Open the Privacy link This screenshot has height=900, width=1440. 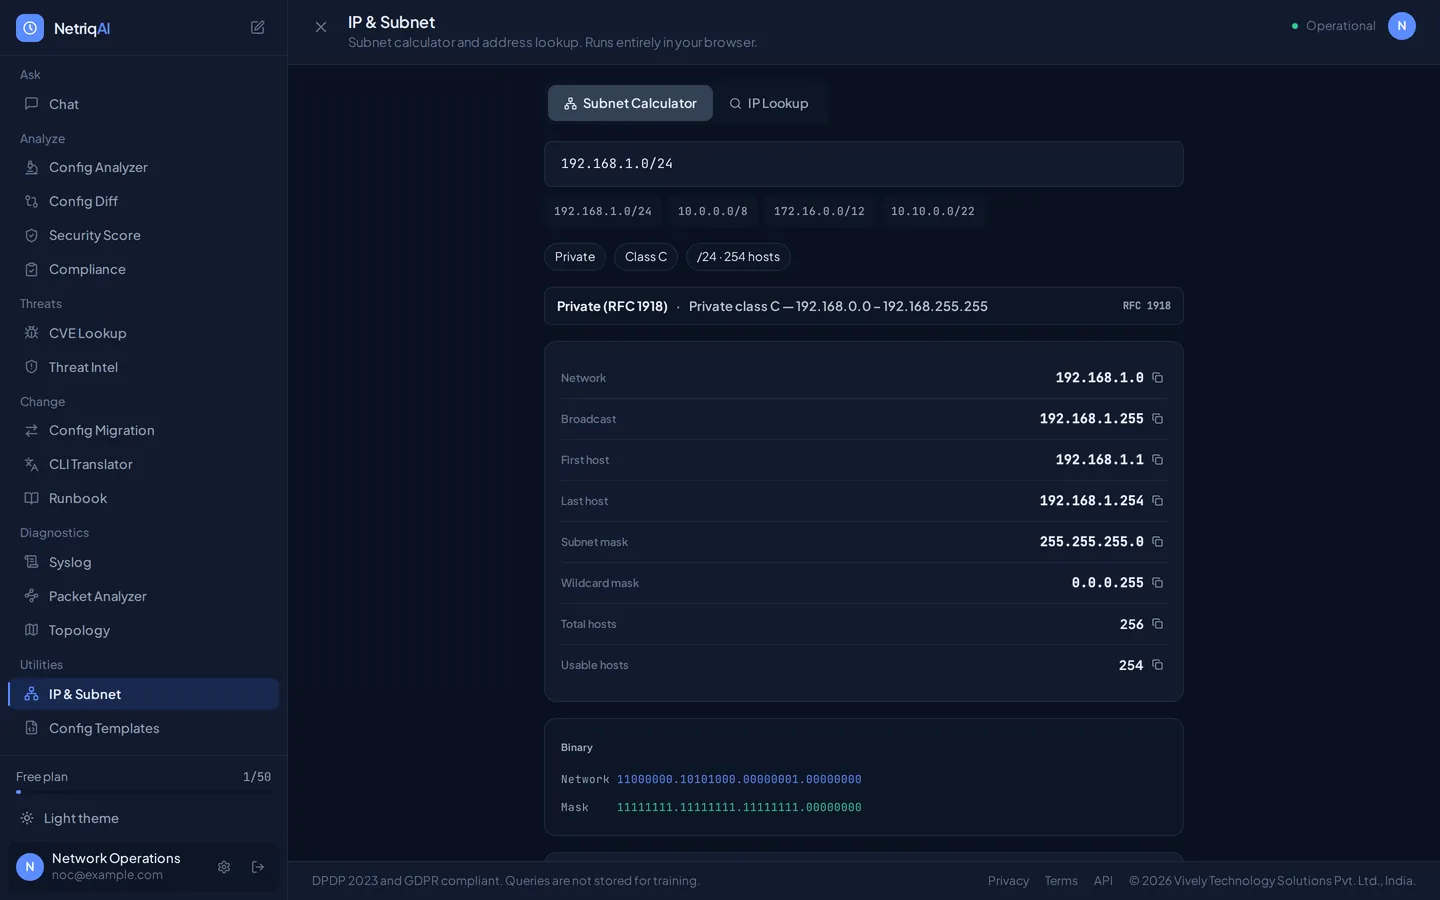pos(1008,881)
